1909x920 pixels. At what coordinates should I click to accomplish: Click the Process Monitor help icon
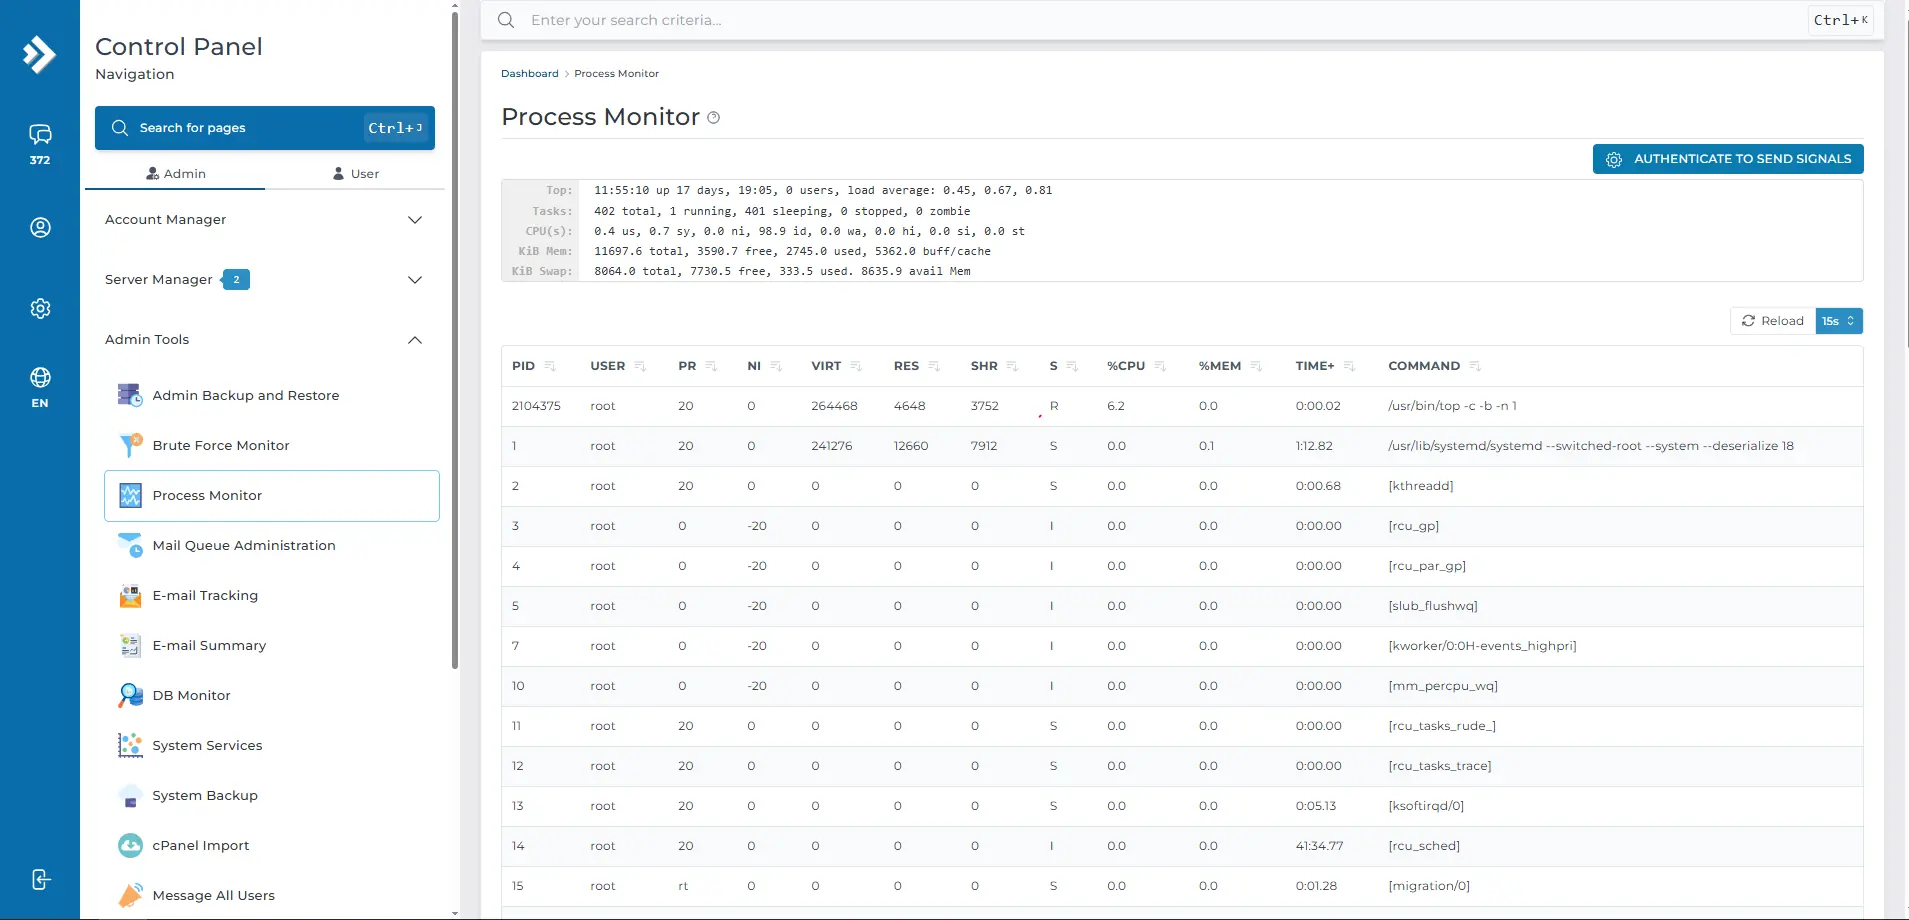(x=714, y=118)
